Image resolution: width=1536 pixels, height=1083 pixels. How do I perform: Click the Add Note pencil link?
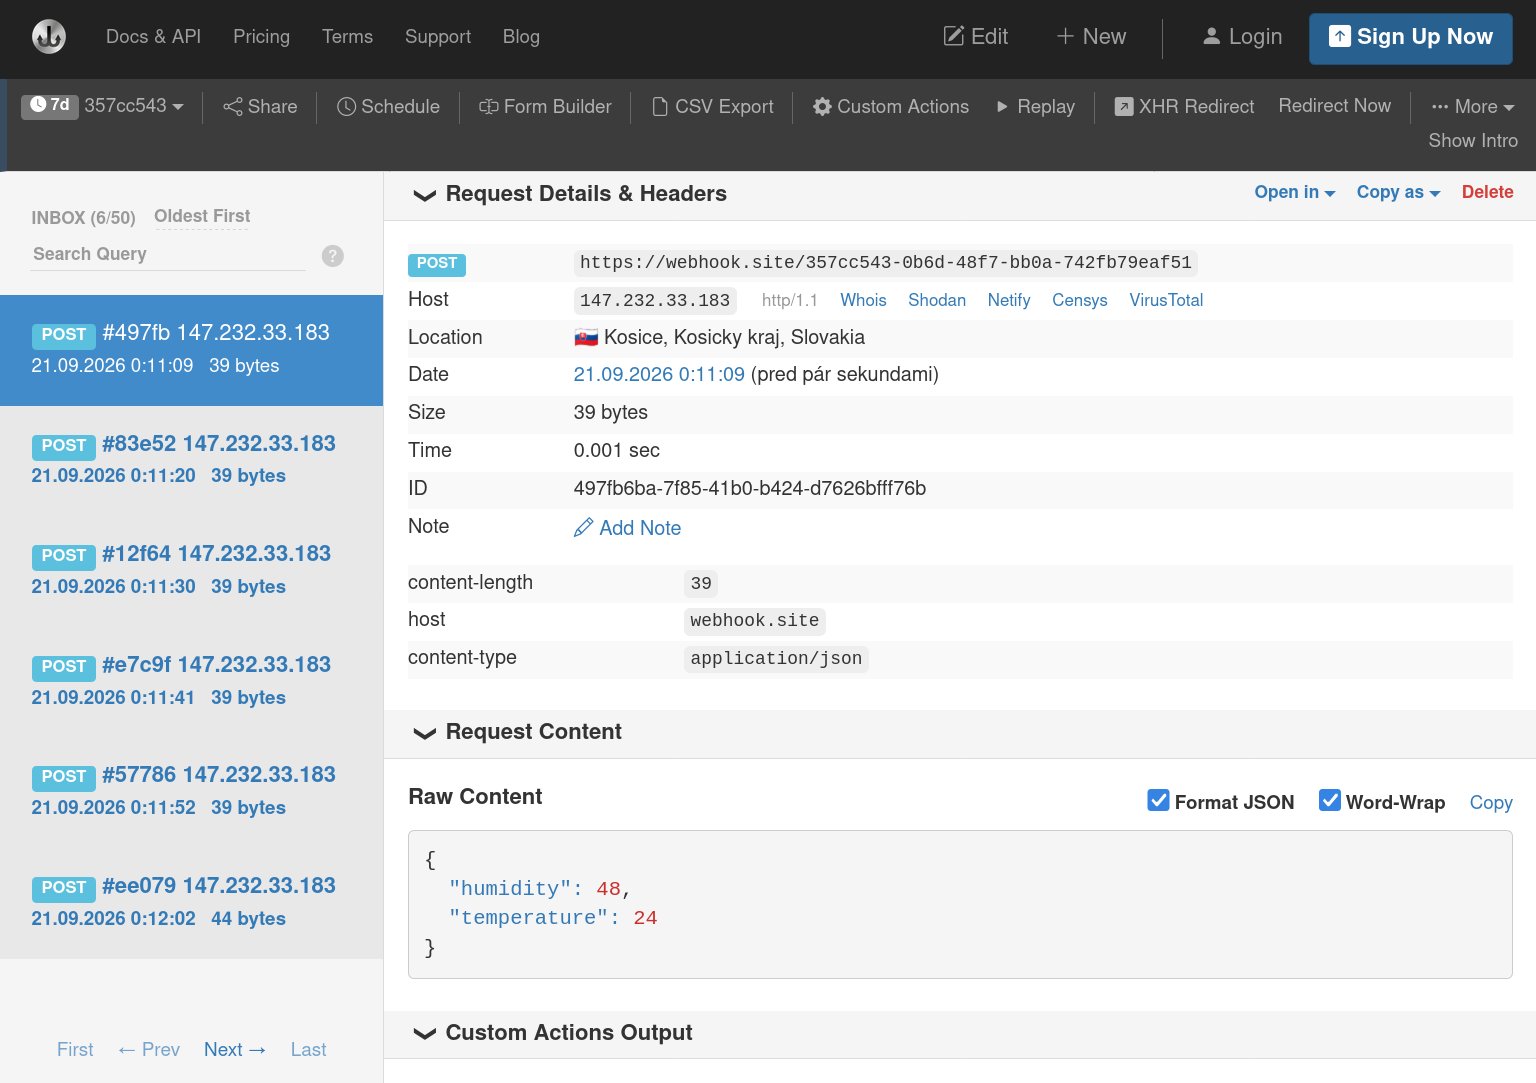point(627,528)
